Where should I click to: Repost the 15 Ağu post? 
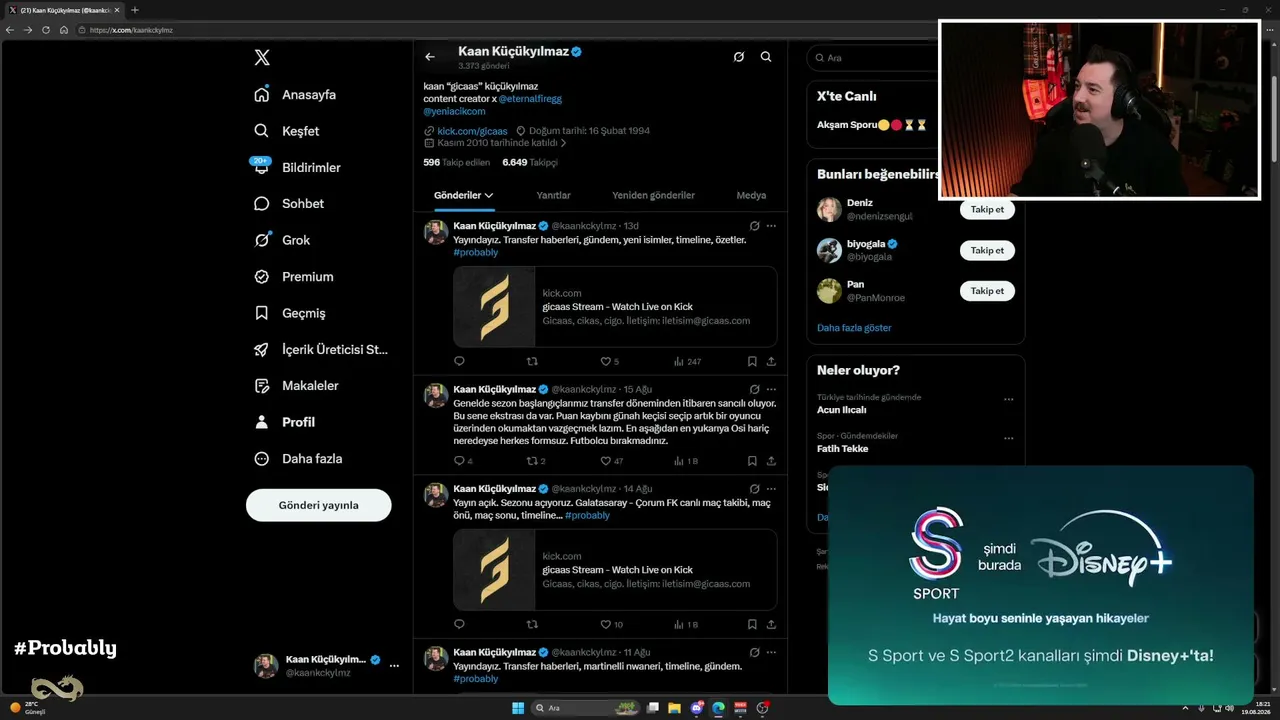(x=536, y=461)
